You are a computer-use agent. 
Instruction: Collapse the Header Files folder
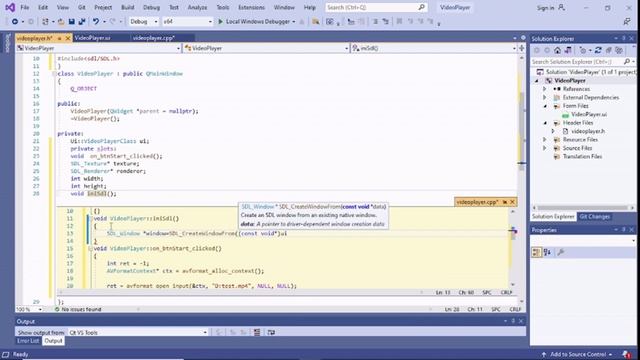pos(545,123)
